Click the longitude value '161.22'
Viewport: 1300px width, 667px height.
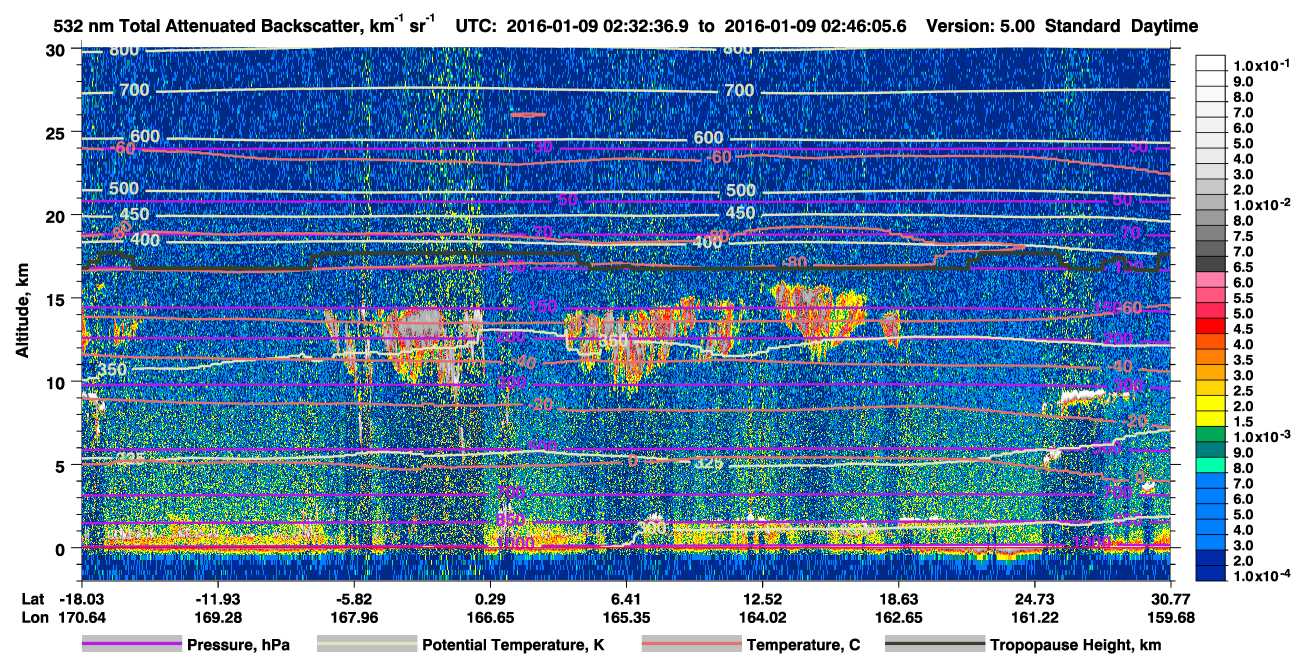pyautogui.click(x=1035, y=618)
